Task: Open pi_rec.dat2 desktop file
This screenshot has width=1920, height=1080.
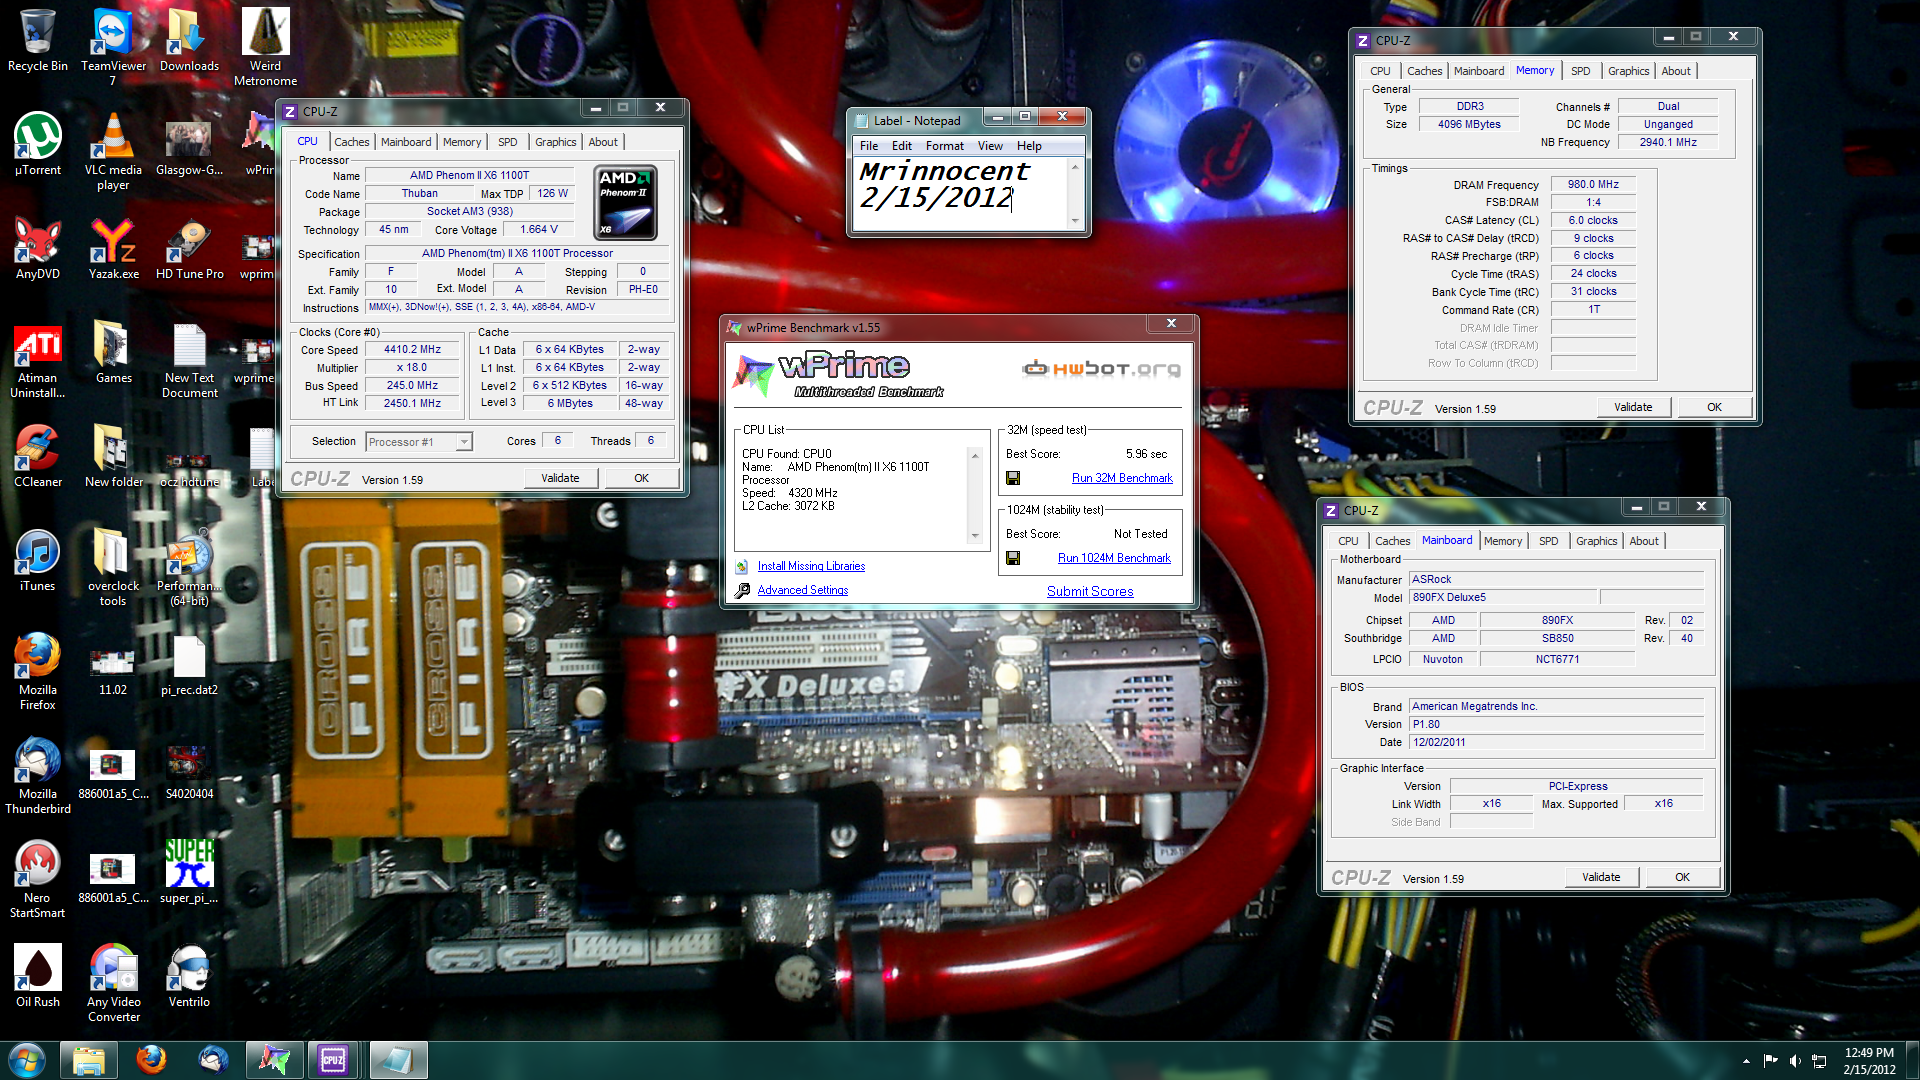Action: pyautogui.click(x=189, y=664)
